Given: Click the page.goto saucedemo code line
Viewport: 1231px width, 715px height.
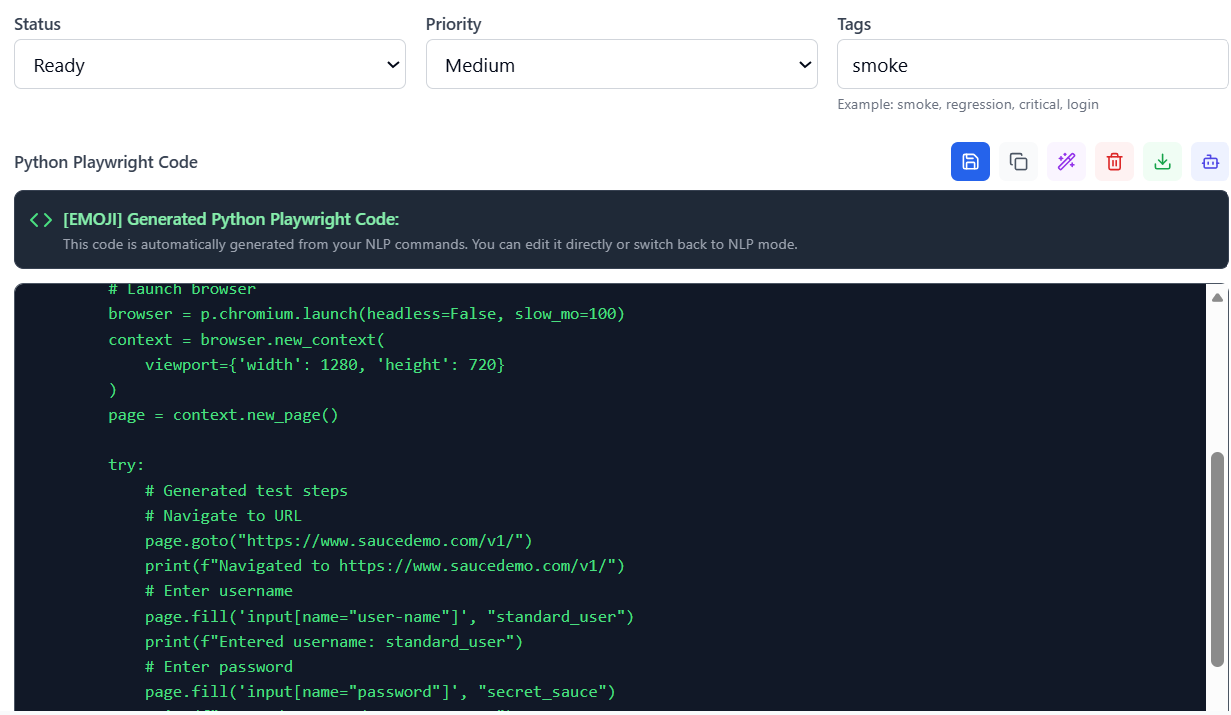Looking at the screenshot, I should [x=338, y=541].
